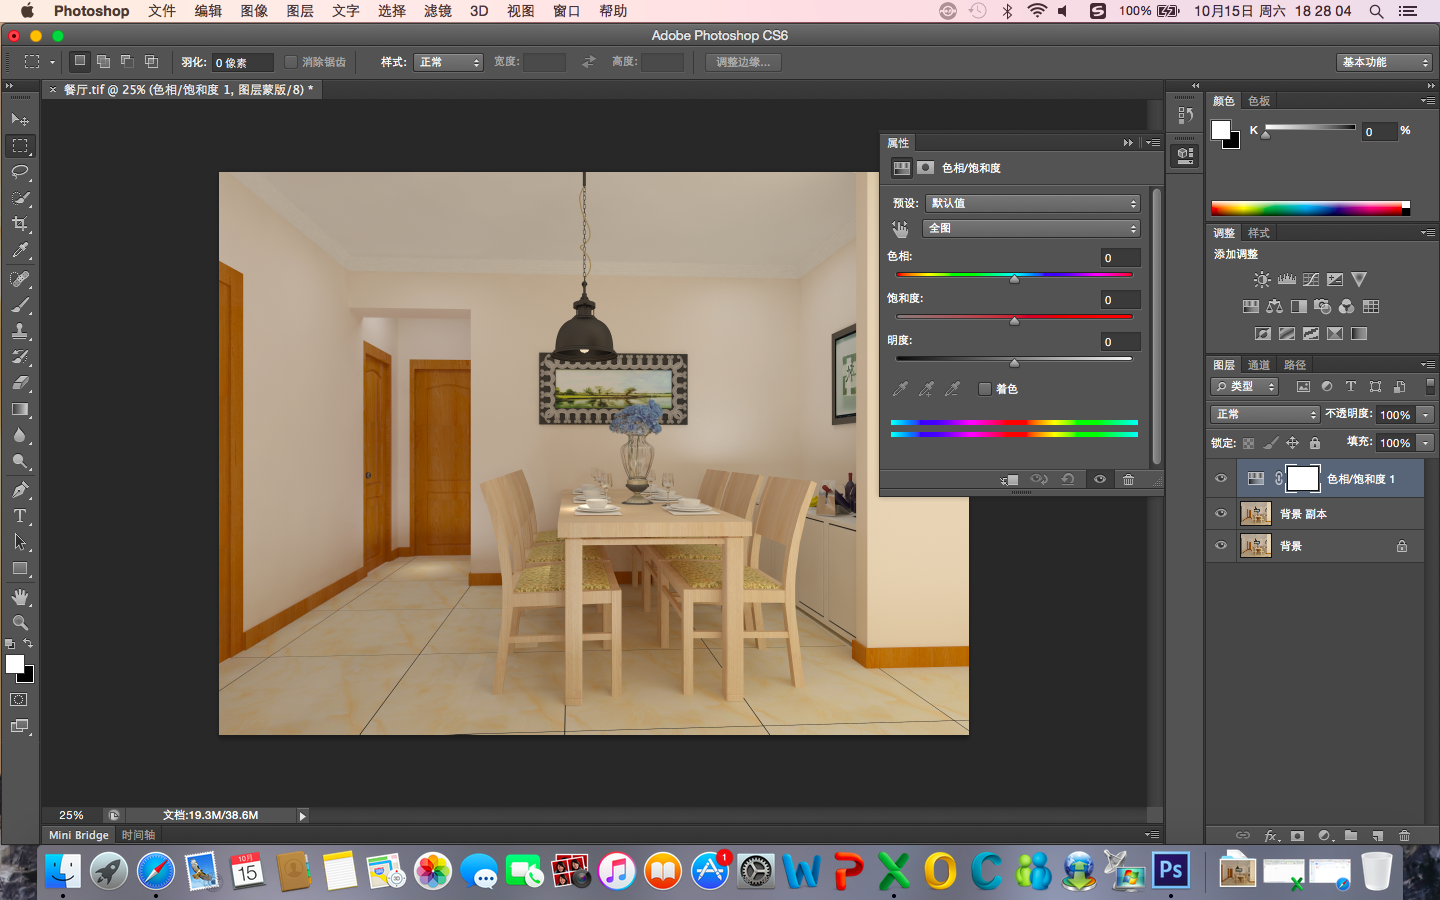This screenshot has height=900, width=1440.
Task: Click trash icon in Properties panel
Action: 1128,480
